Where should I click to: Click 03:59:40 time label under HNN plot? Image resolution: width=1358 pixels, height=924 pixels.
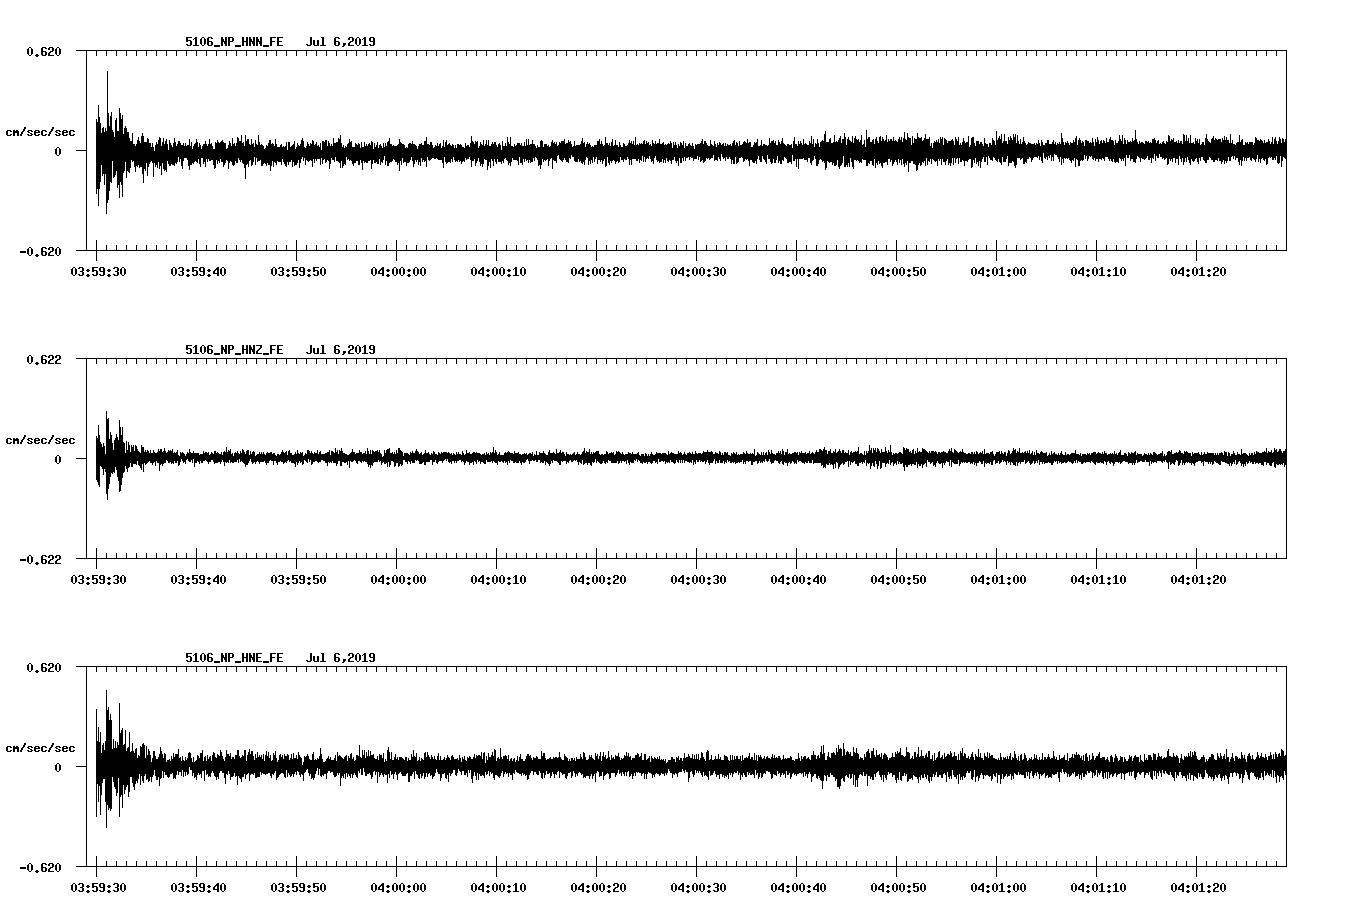coord(198,271)
